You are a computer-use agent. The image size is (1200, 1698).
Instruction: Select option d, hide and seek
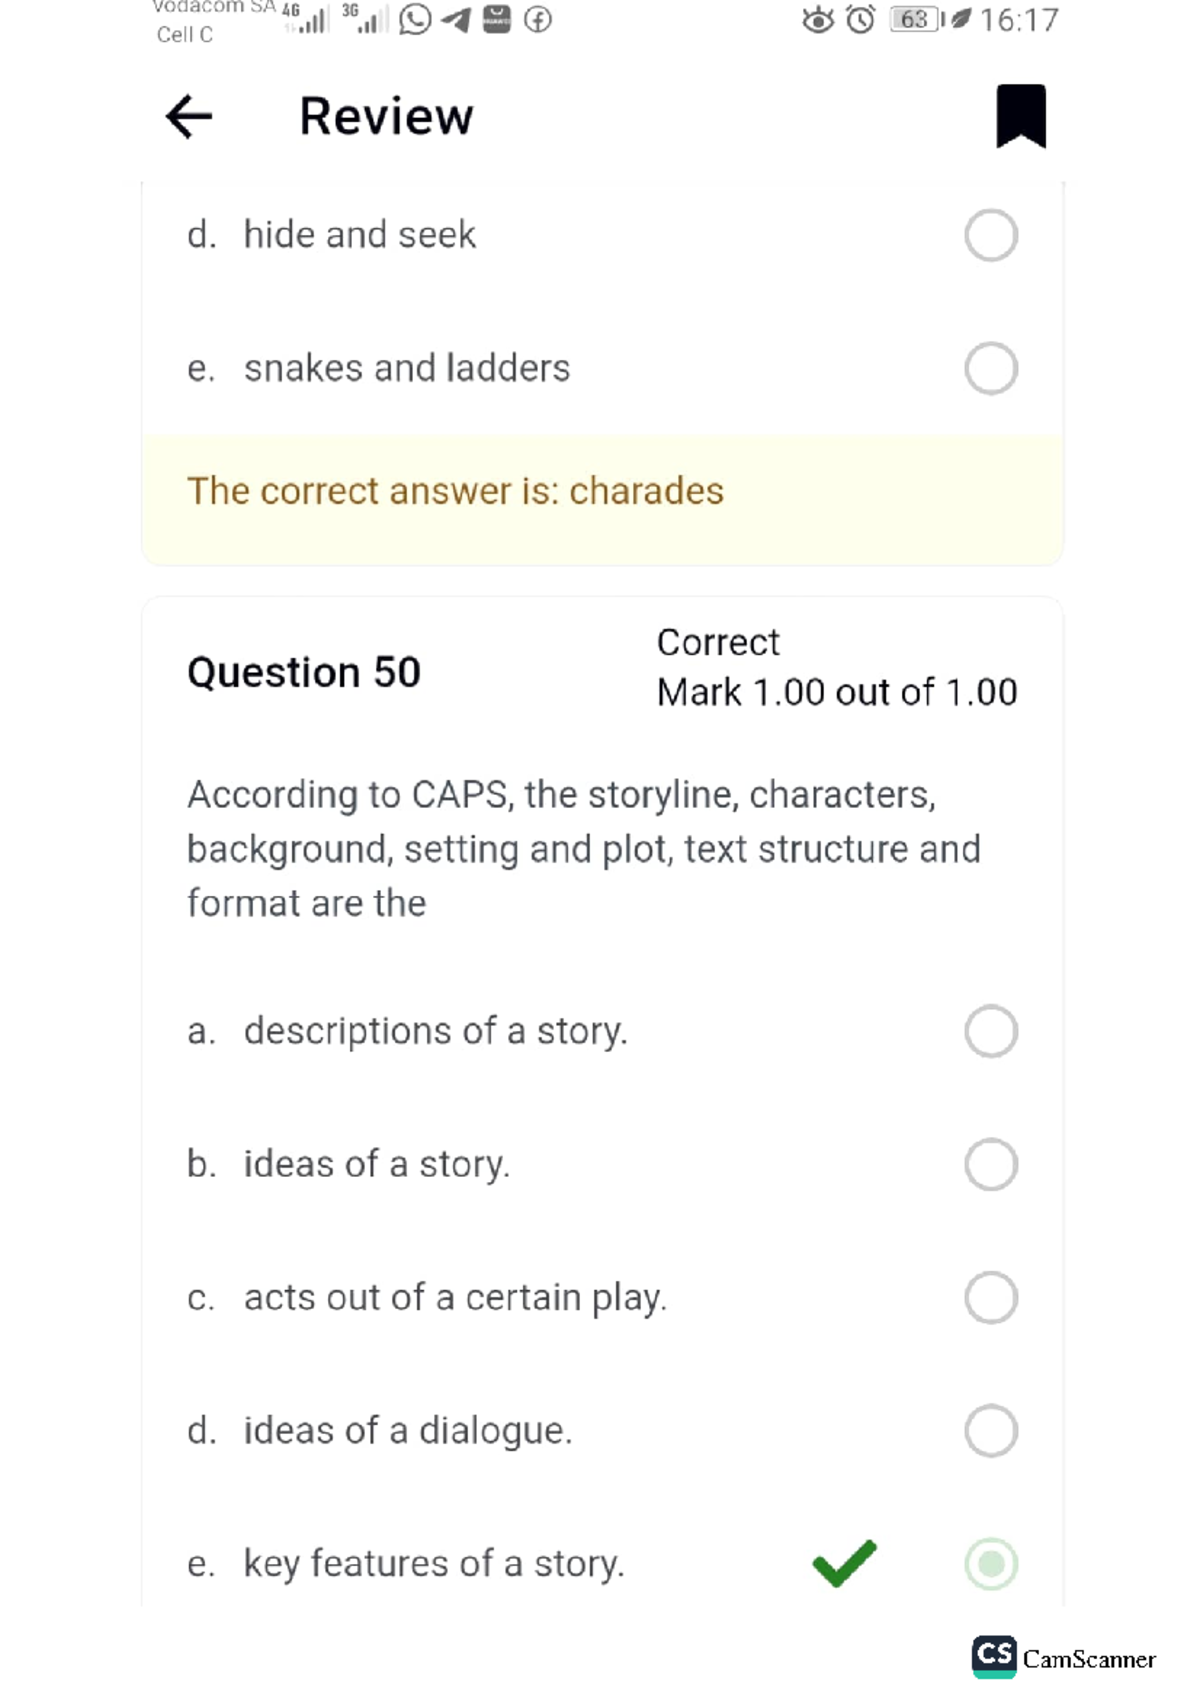990,233
